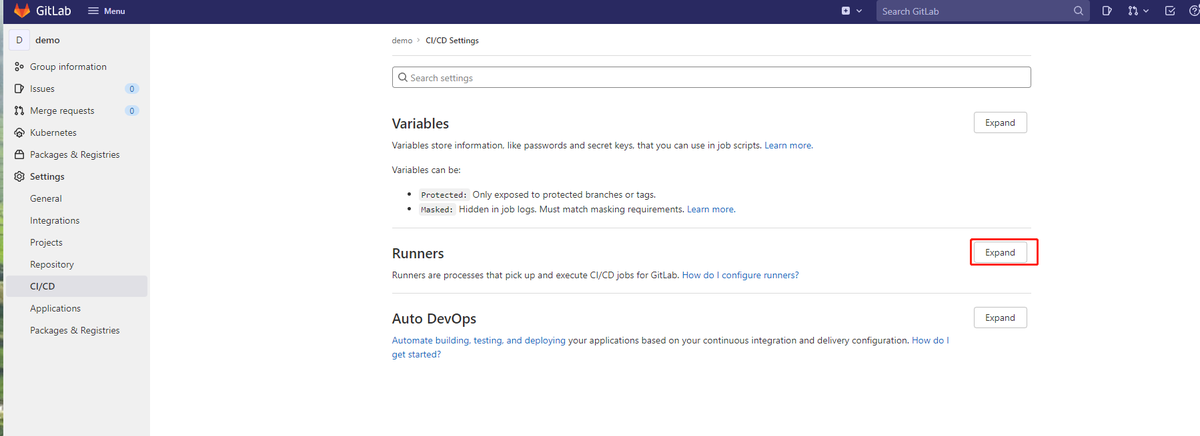Click the Settings gear icon in sidebar

click(x=19, y=177)
